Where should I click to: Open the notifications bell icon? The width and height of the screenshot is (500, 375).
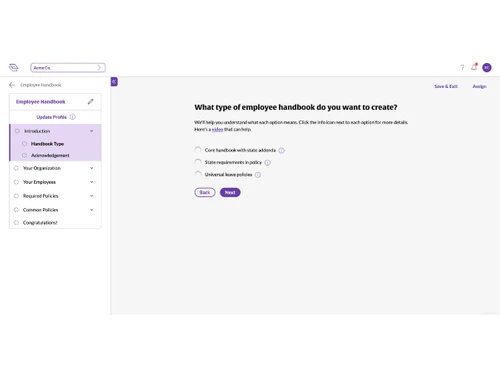(474, 67)
